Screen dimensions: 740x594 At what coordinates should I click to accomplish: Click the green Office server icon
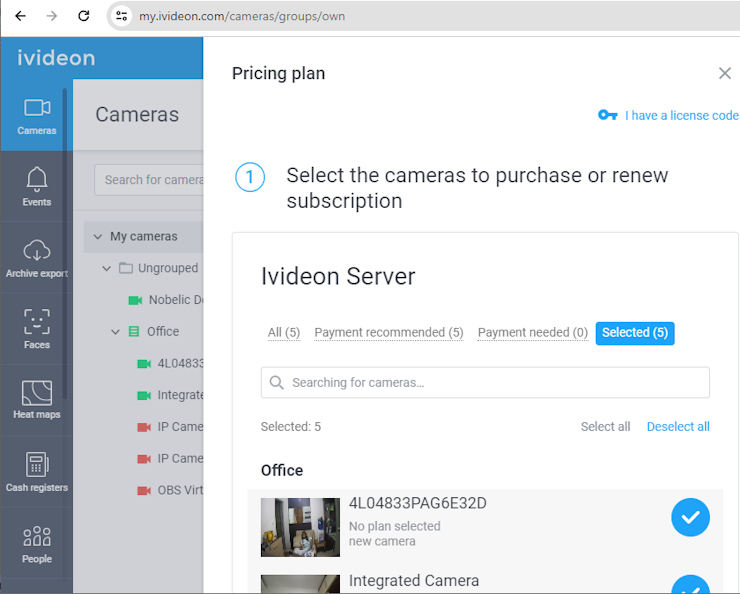pos(134,332)
